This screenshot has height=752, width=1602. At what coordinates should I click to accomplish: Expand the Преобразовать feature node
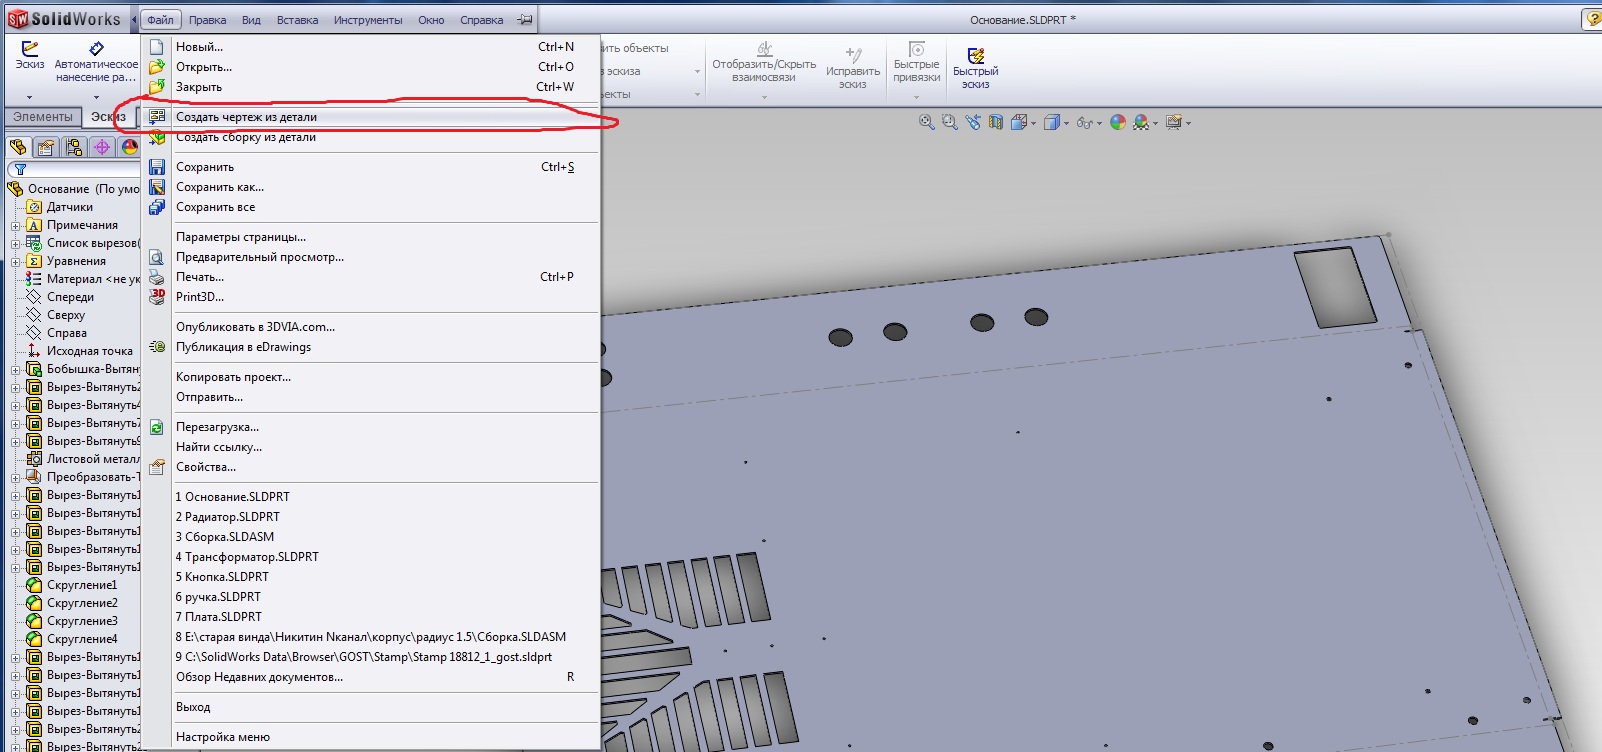[15, 477]
